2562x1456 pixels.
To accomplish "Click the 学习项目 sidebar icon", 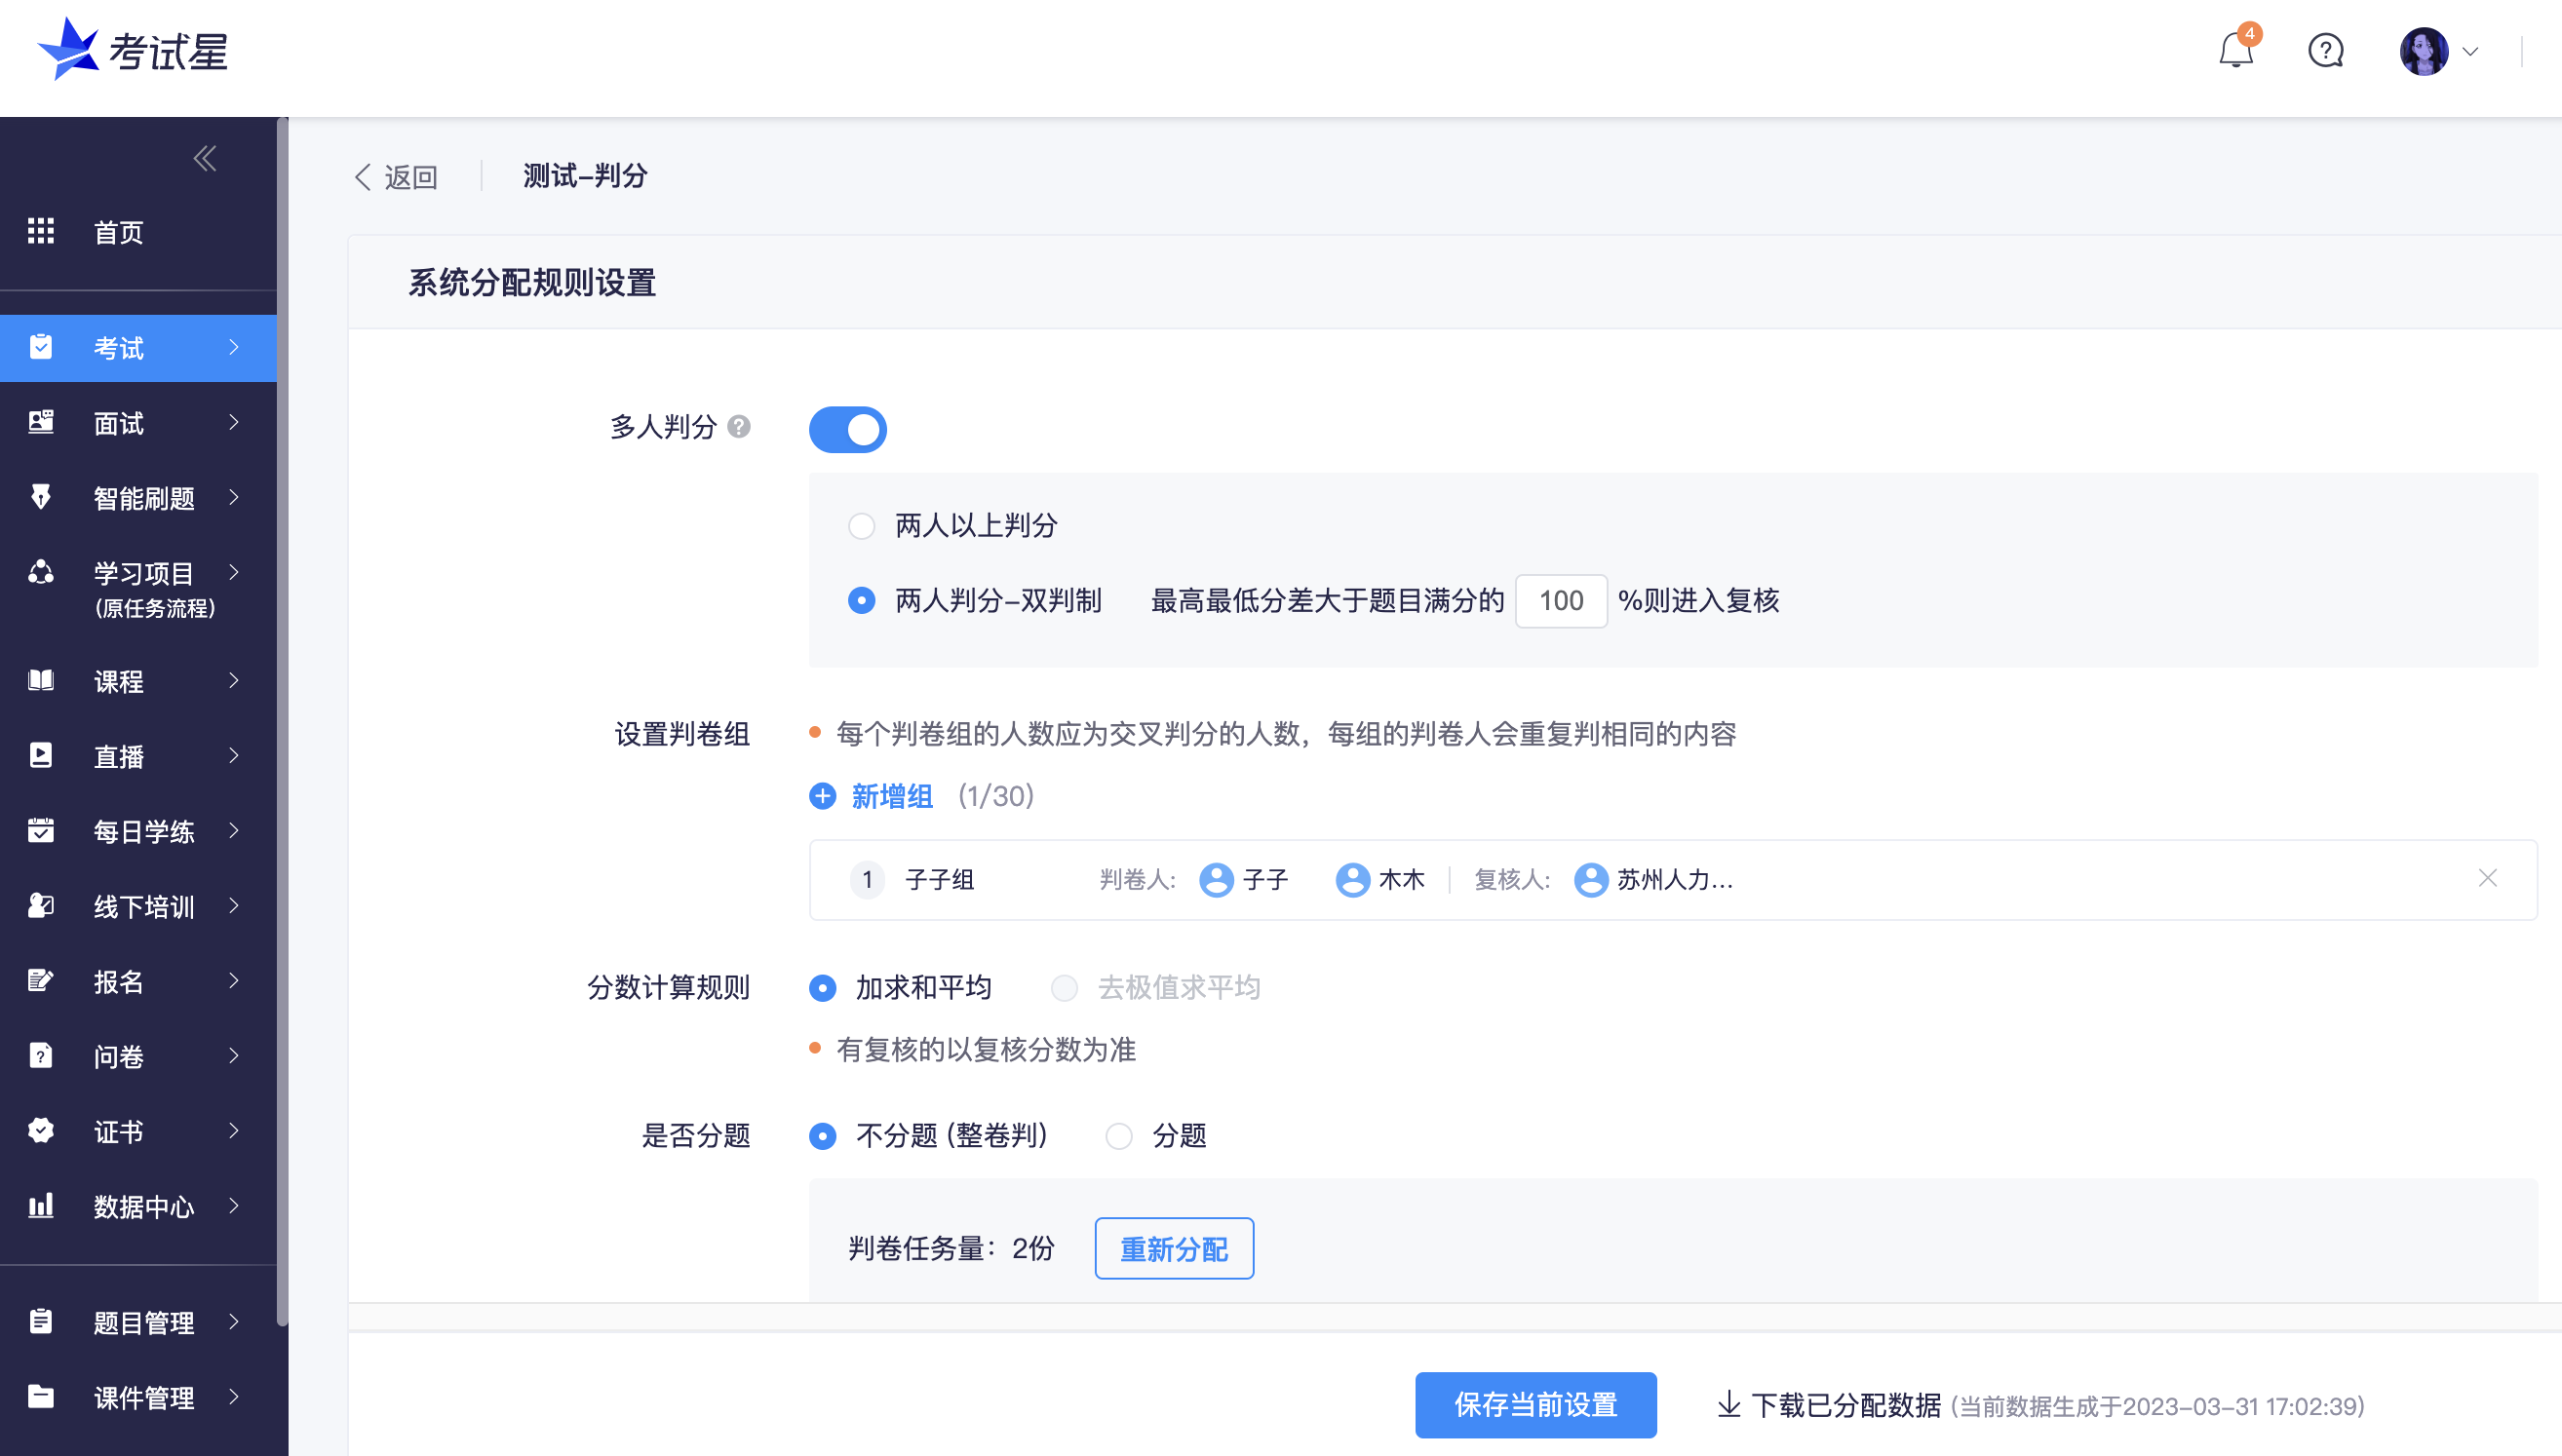I will pyautogui.click(x=41, y=572).
